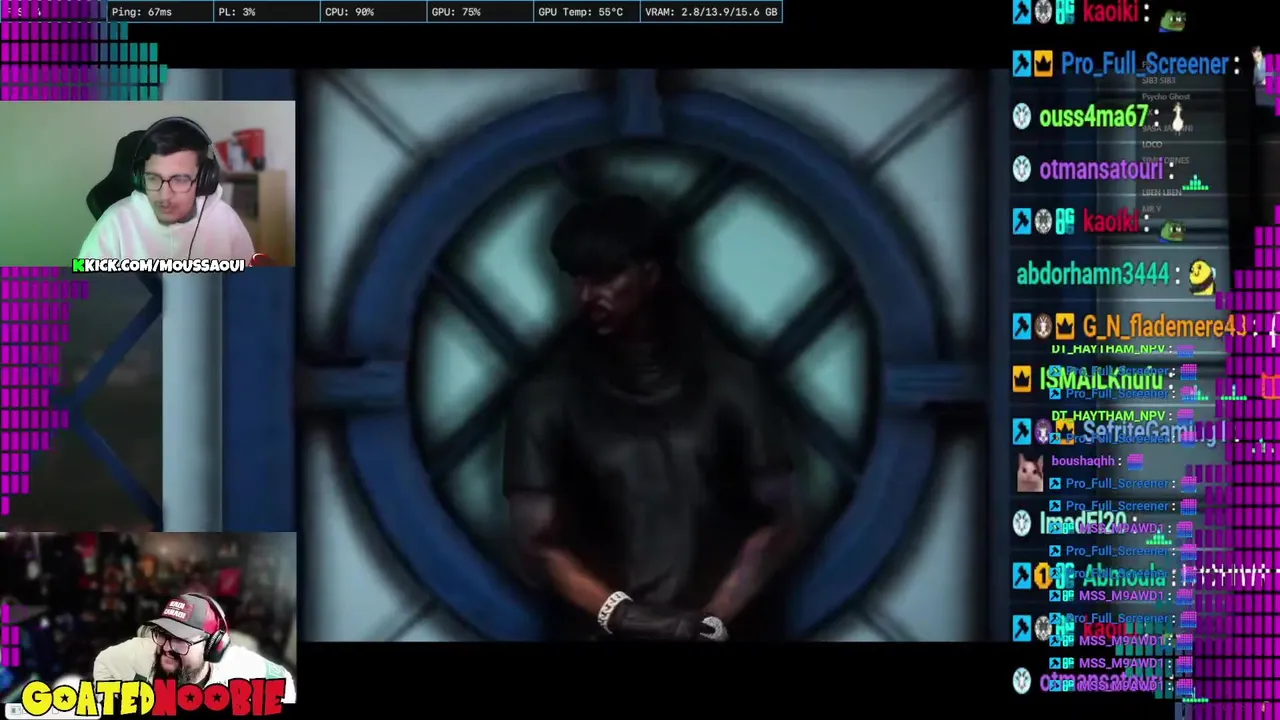Viewport: 1280px width, 720px height.
Task: Click the webcam of the streamer in white hoodie
Action: pyautogui.click(x=148, y=182)
